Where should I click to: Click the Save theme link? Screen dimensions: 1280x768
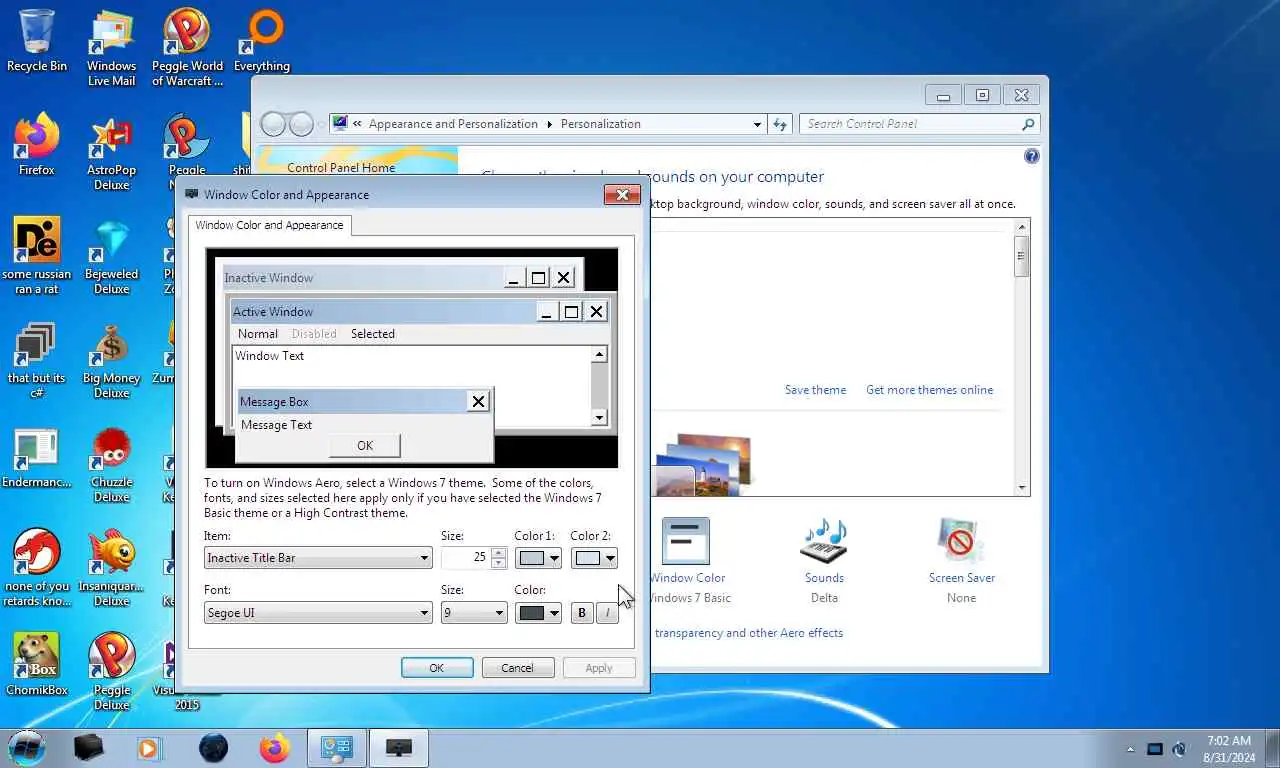pos(815,390)
